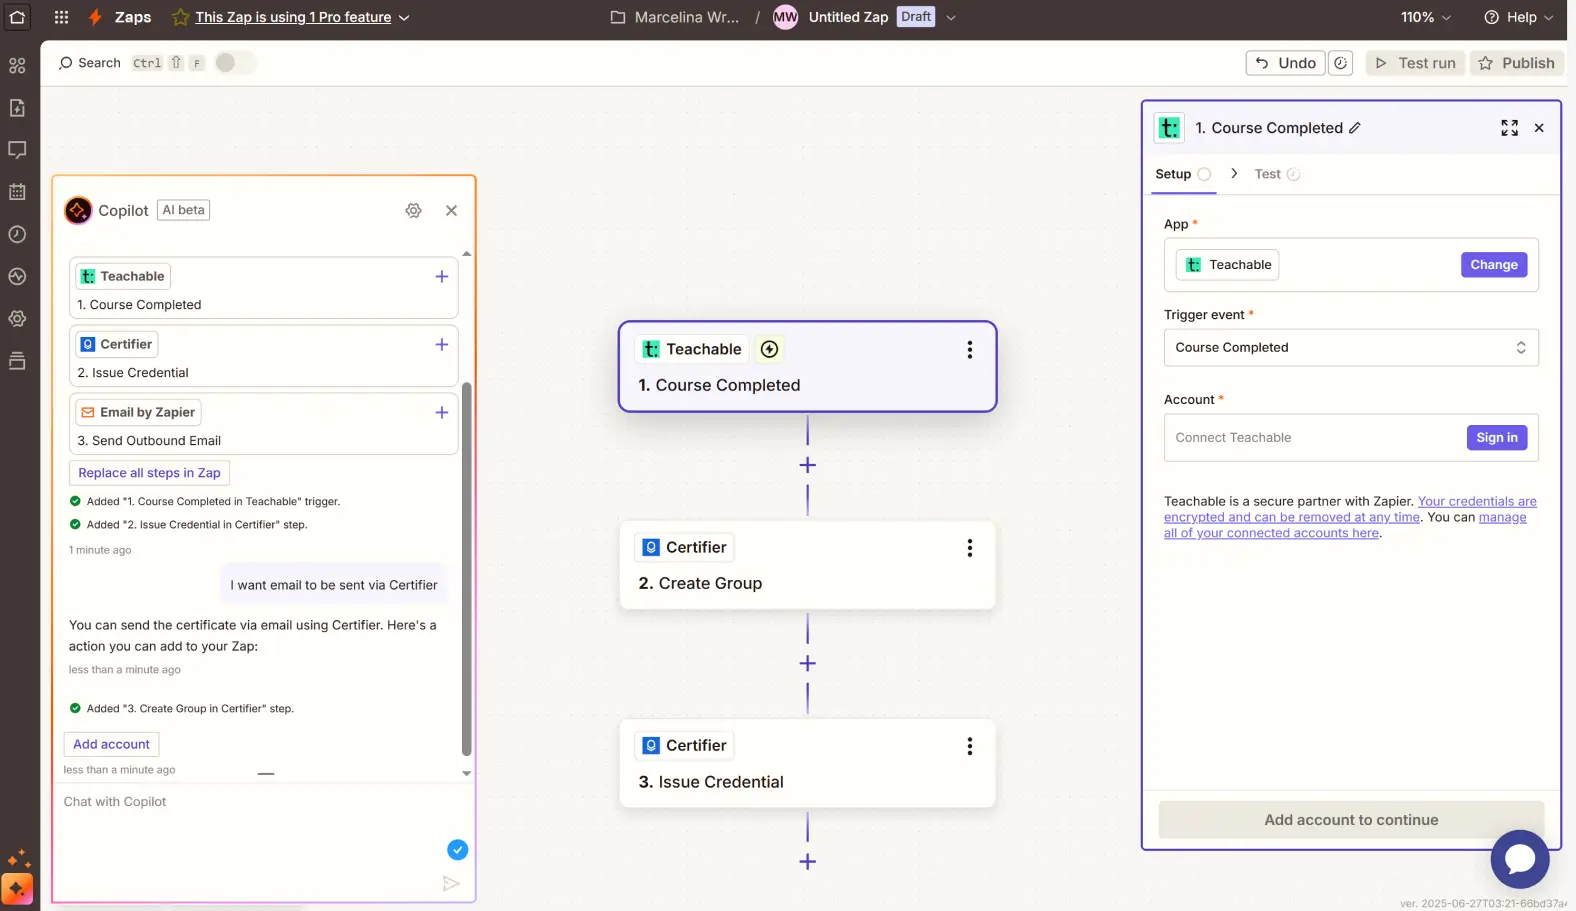Select the Certifier Create Group step card
1576x911 pixels.
(x=807, y=565)
